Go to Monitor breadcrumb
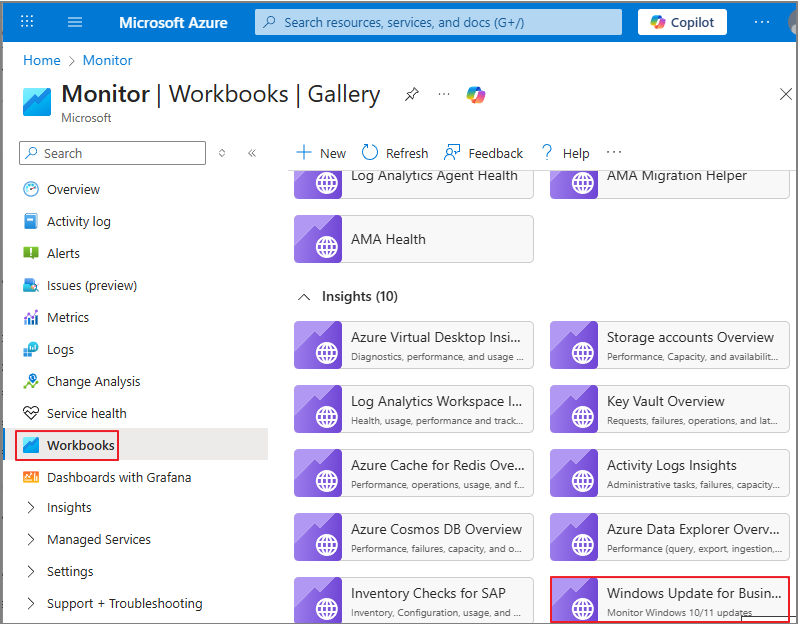798x624 pixels. point(107,60)
